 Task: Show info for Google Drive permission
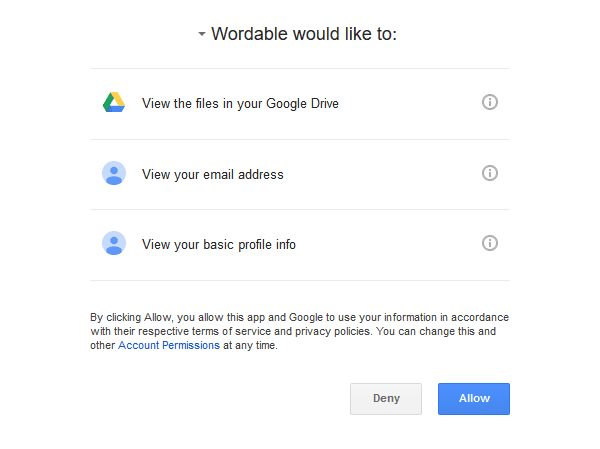click(x=489, y=102)
